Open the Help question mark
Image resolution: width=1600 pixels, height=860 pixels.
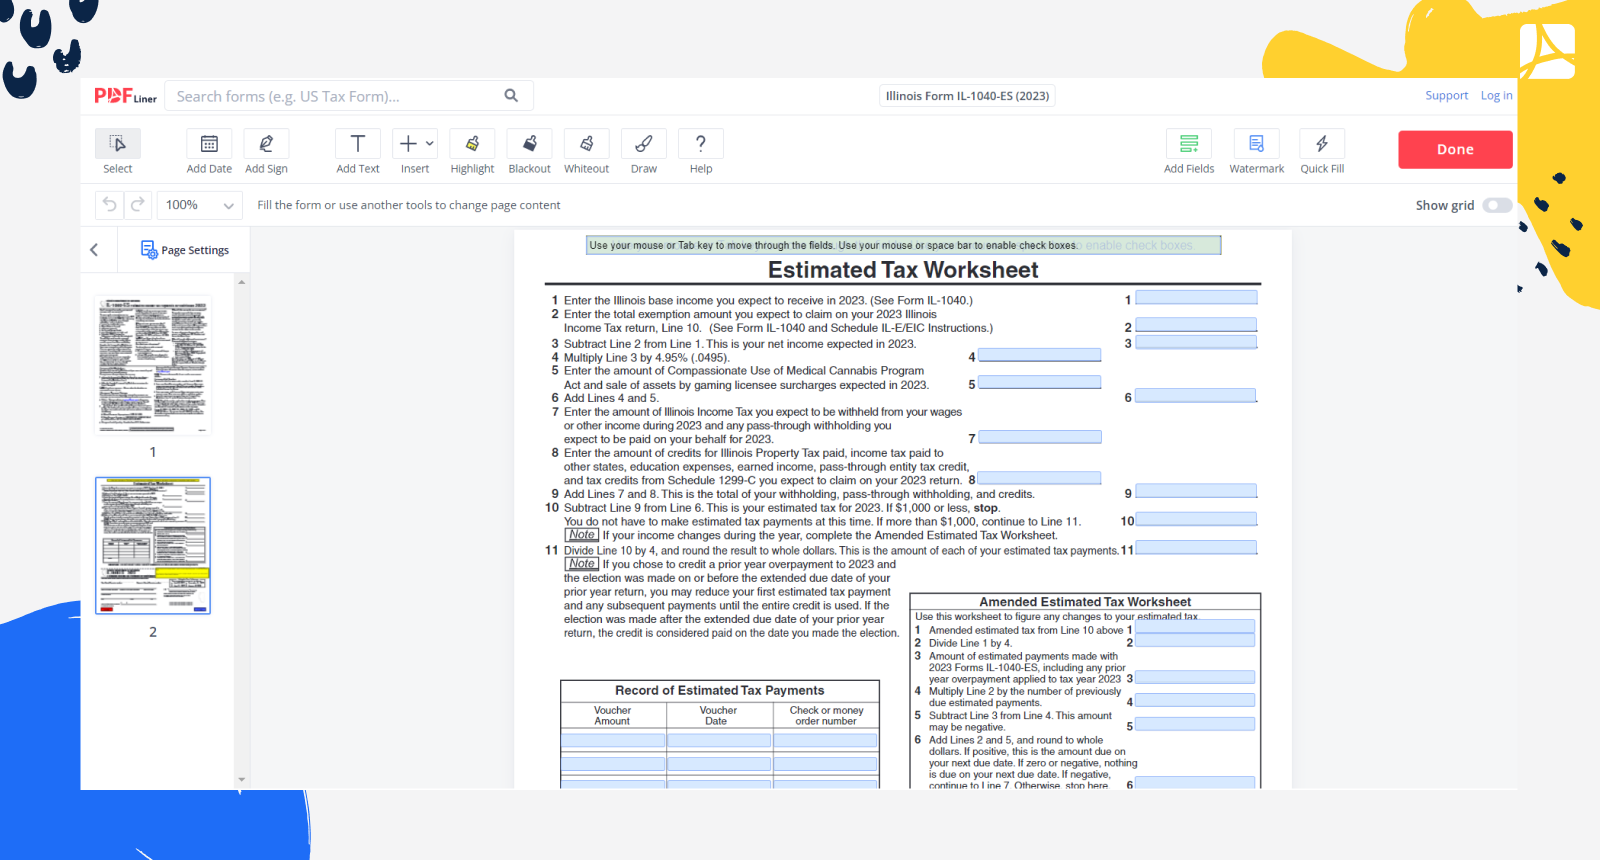click(701, 144)
